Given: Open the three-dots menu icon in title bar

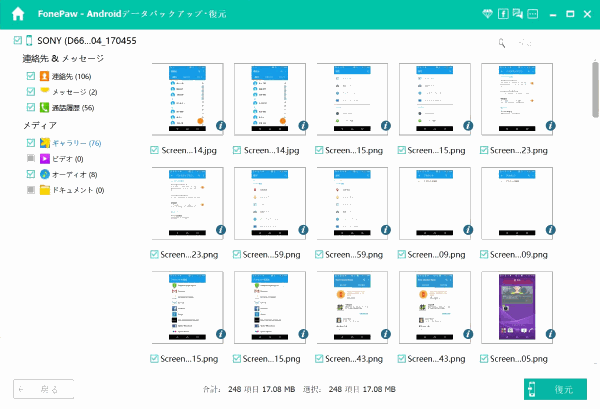Looking at the screenshot, I should 533,14.
